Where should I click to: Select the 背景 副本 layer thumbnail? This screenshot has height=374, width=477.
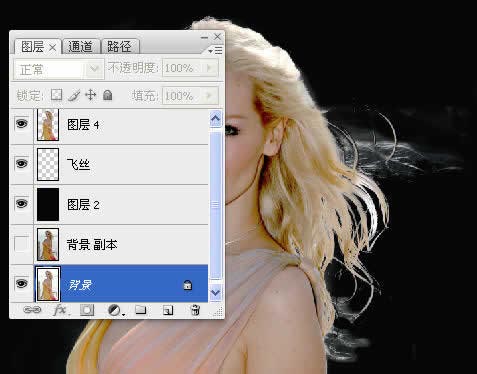click(48, 244)
